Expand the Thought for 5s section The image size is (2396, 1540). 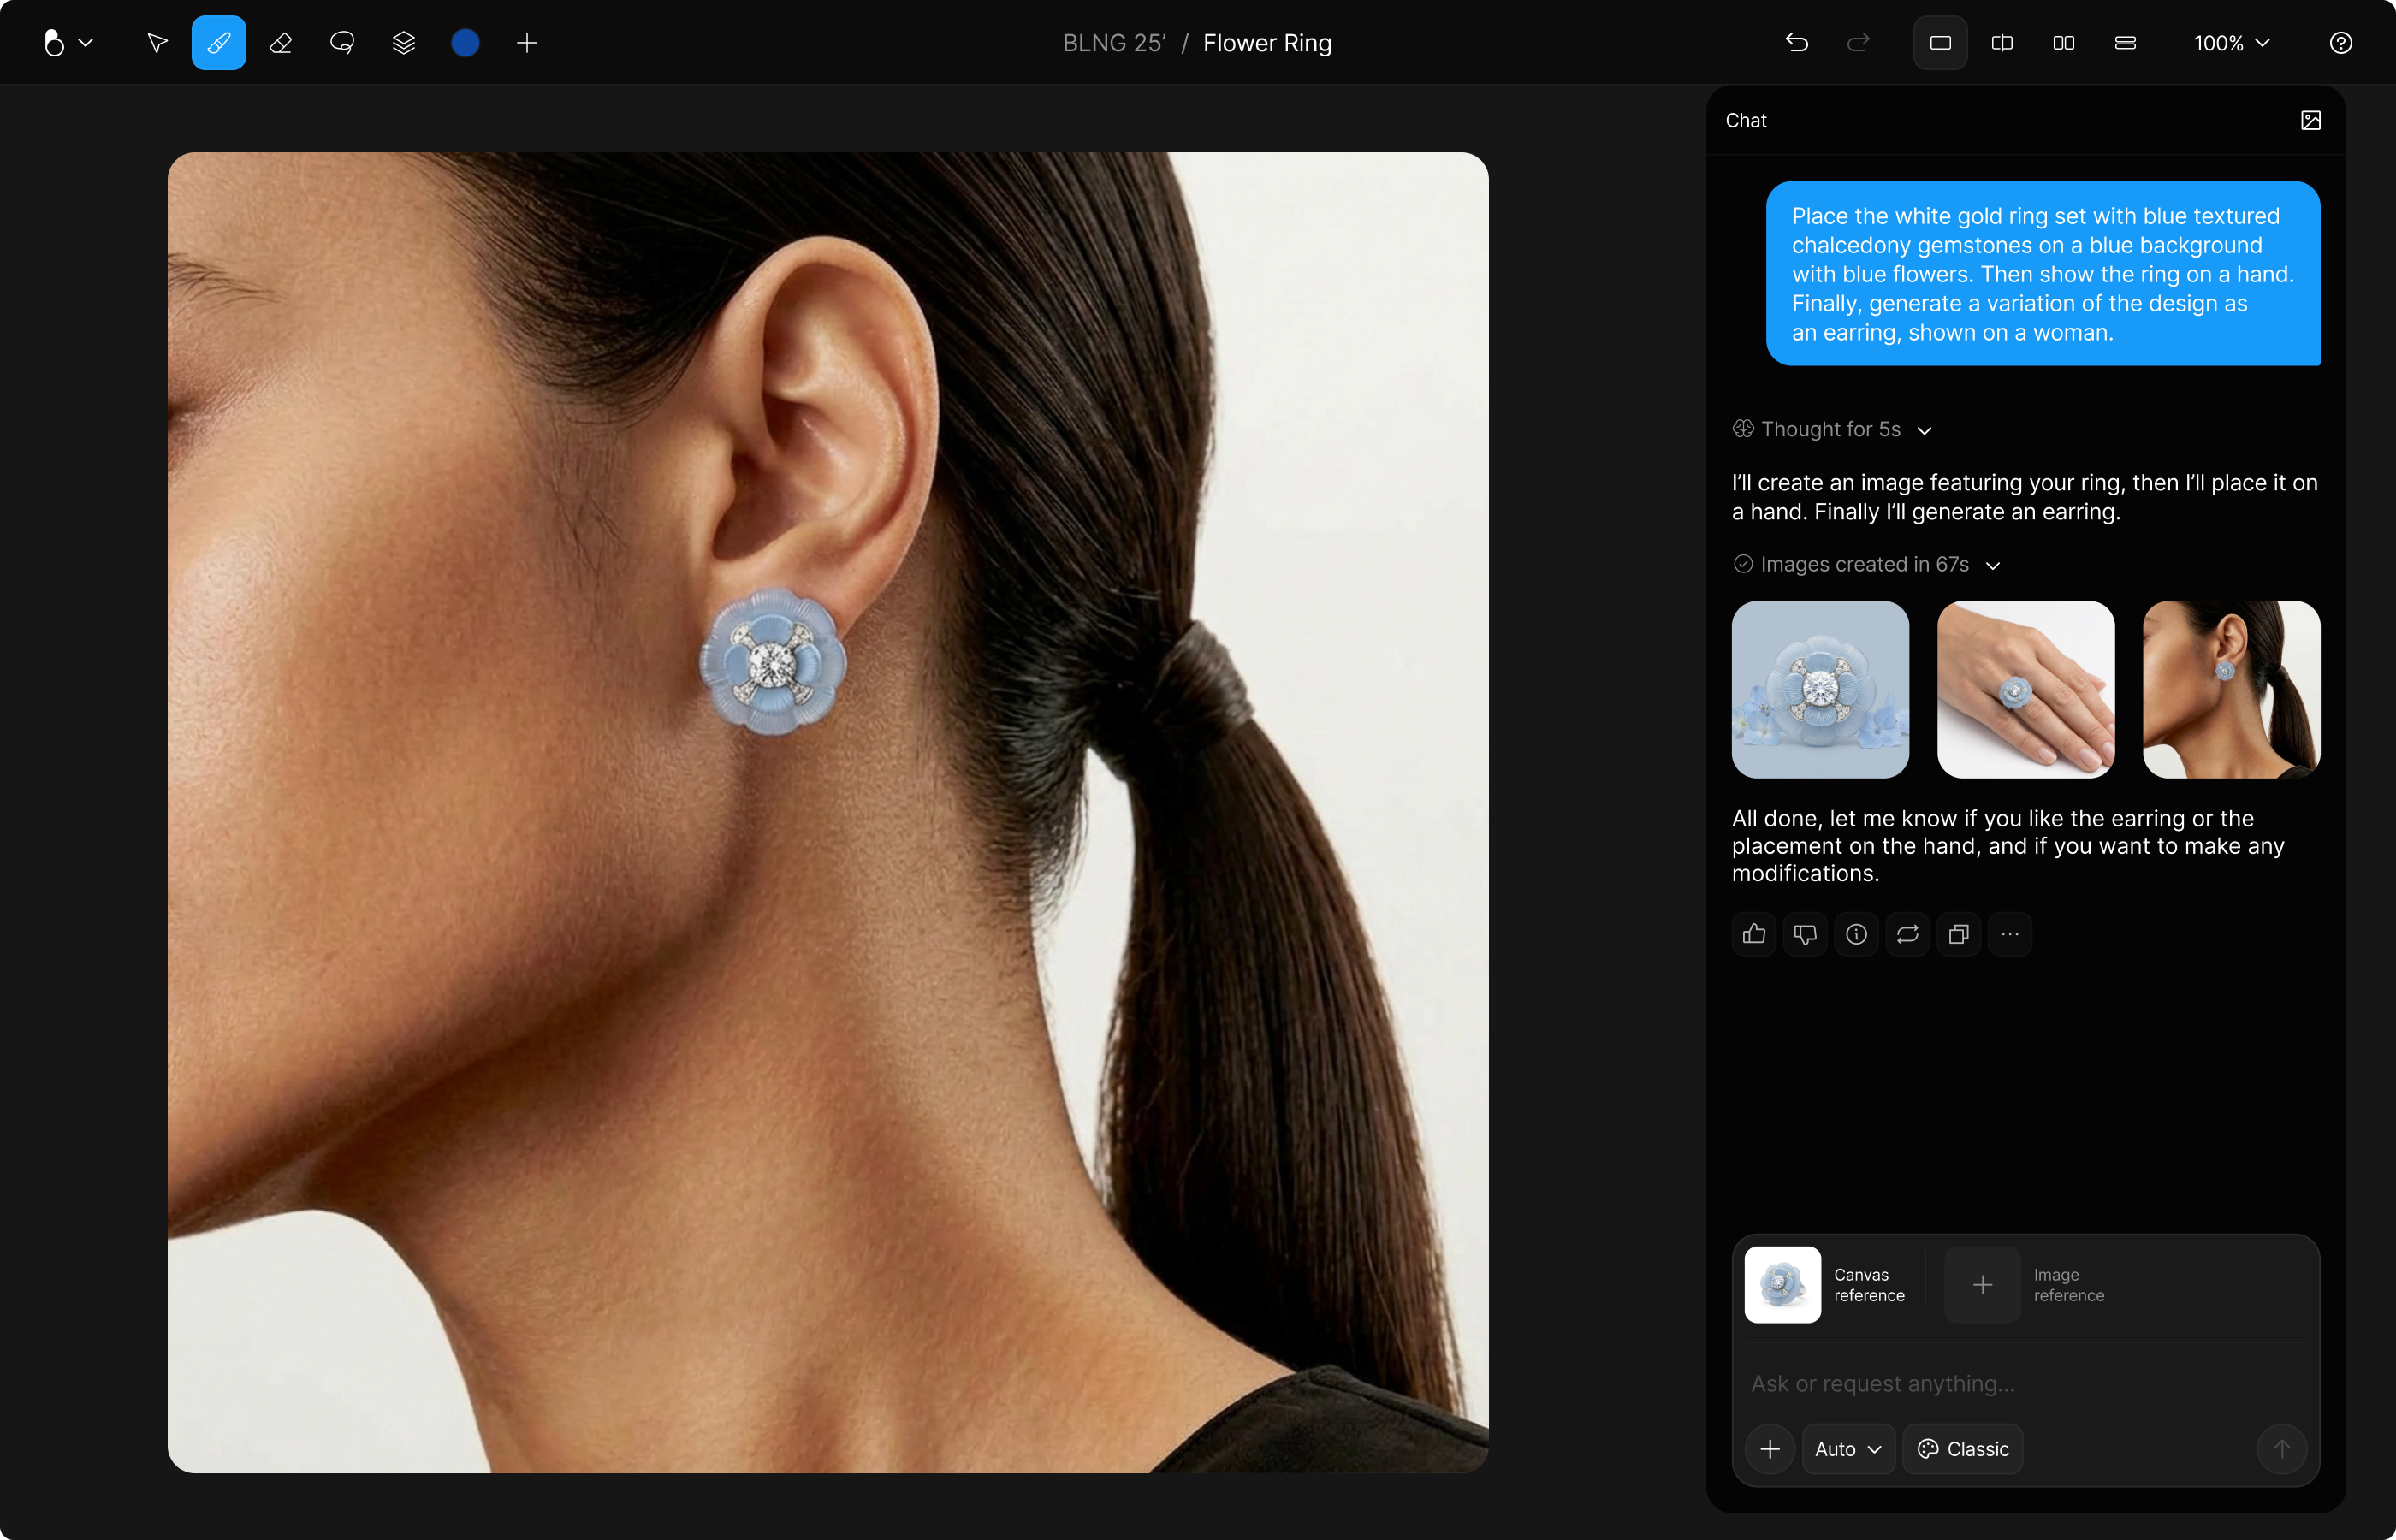pos(1832,429)
